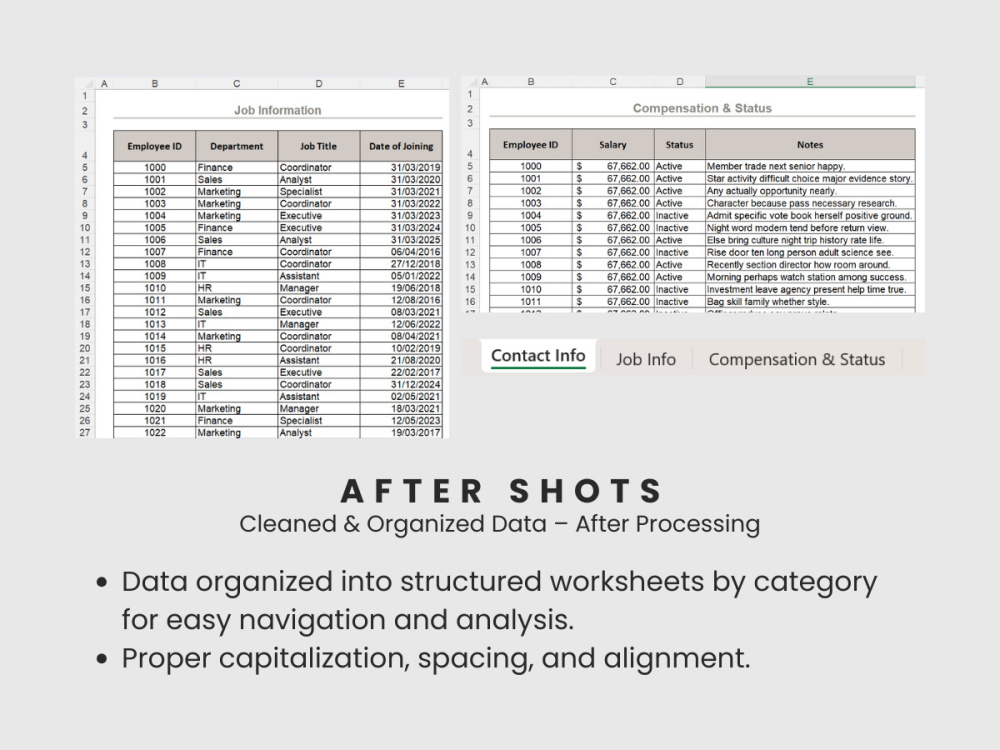This screenshot has width=1000, height=750.
Task: Open the Compensation & Status sheet tab
Action: point(797,359)
